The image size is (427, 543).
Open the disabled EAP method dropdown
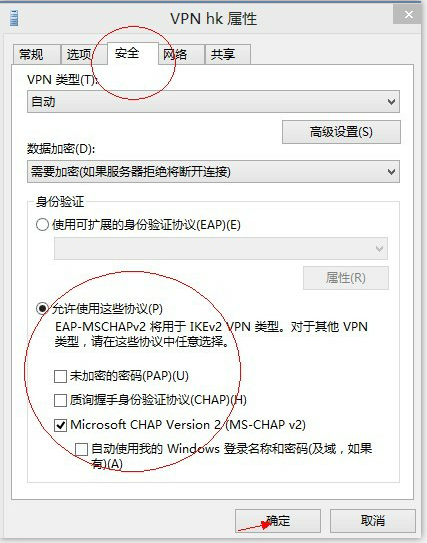pos(221,248)
